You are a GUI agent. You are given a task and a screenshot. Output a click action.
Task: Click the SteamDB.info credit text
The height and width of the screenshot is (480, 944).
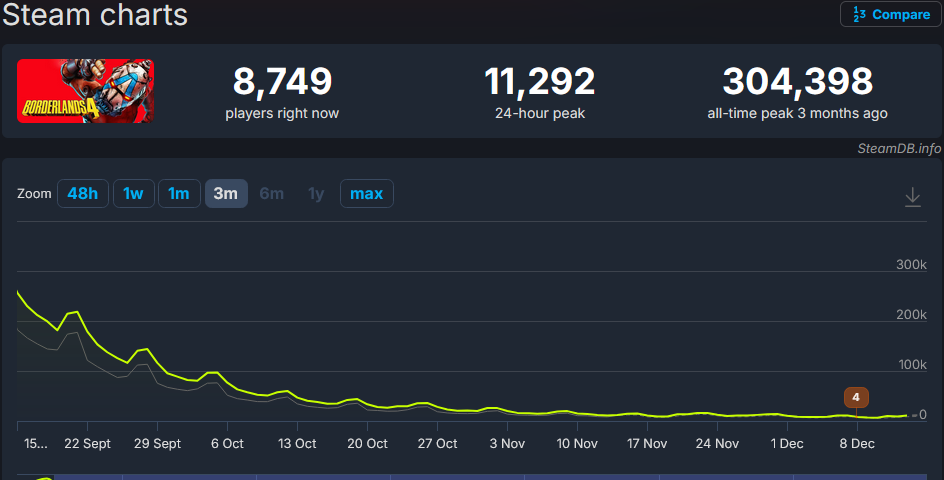[x=899, y=148]
